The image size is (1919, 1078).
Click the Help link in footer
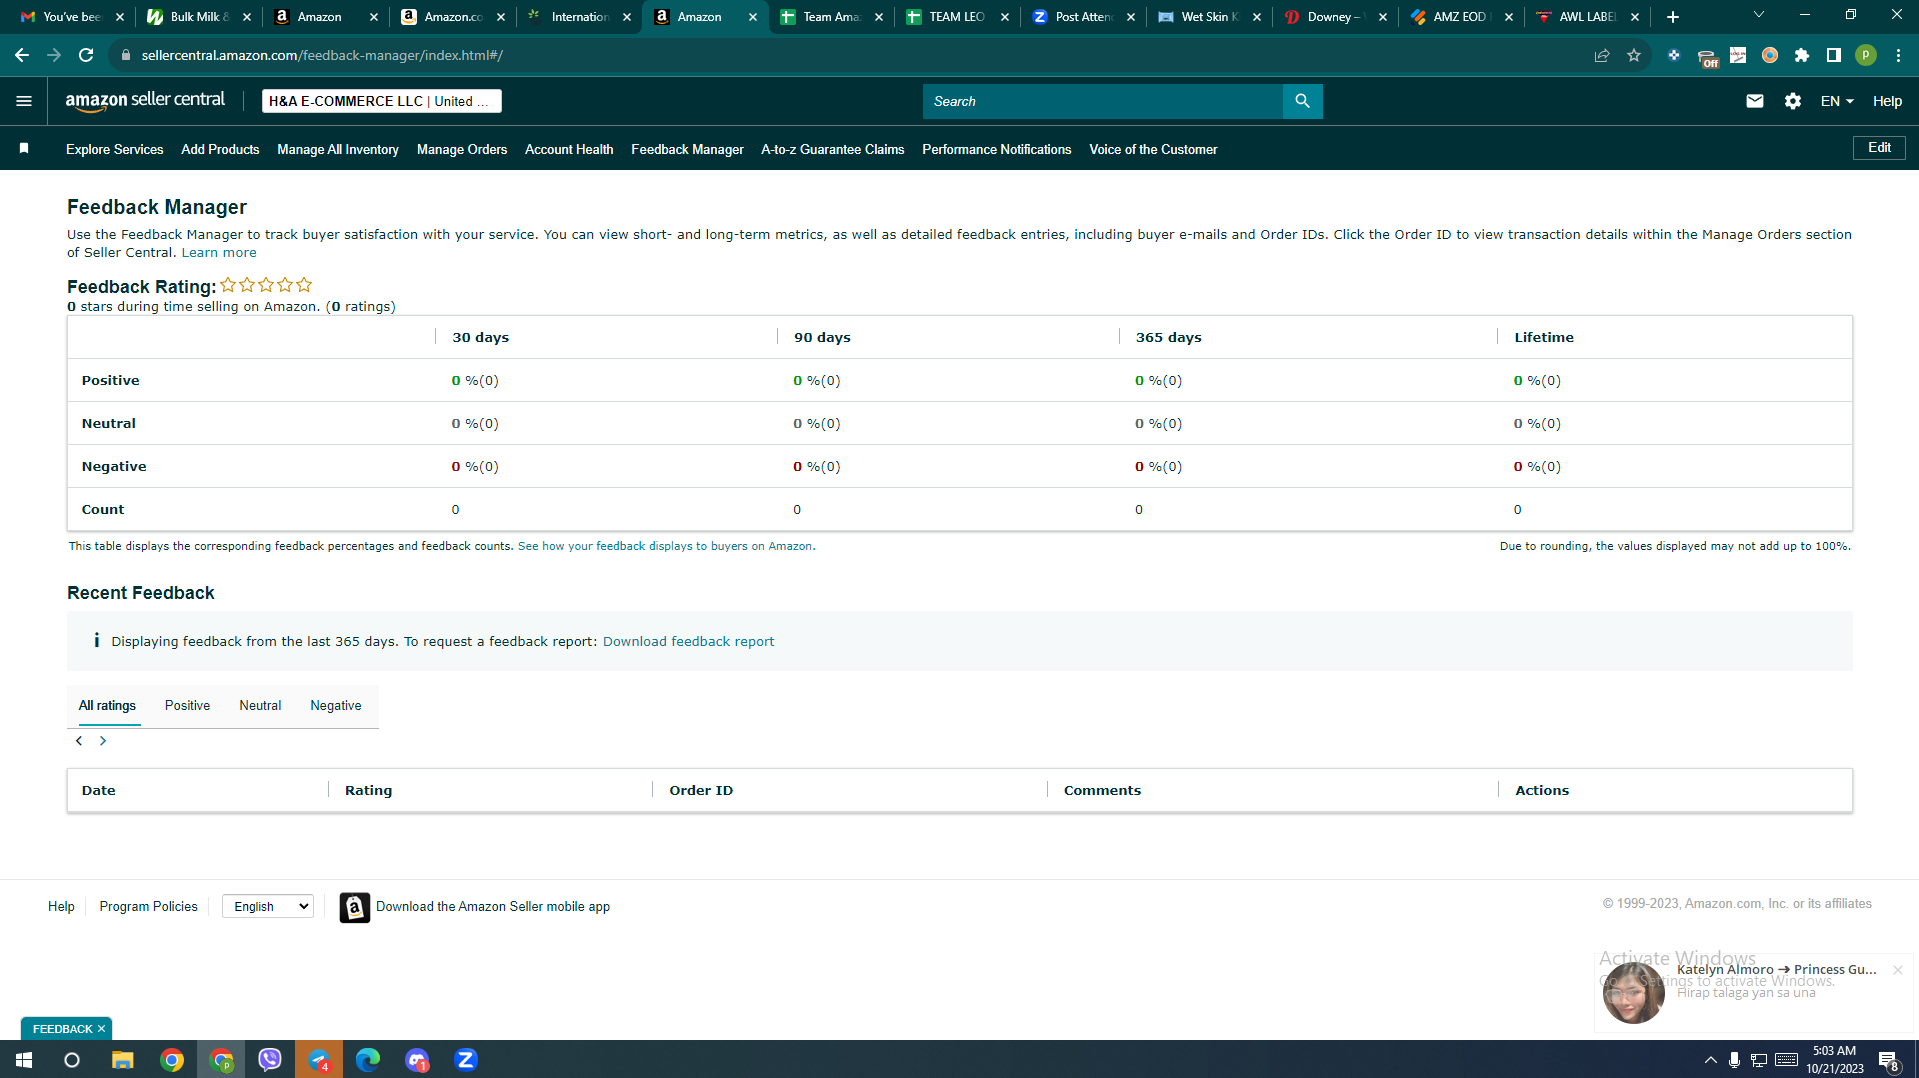click(61, 907)
